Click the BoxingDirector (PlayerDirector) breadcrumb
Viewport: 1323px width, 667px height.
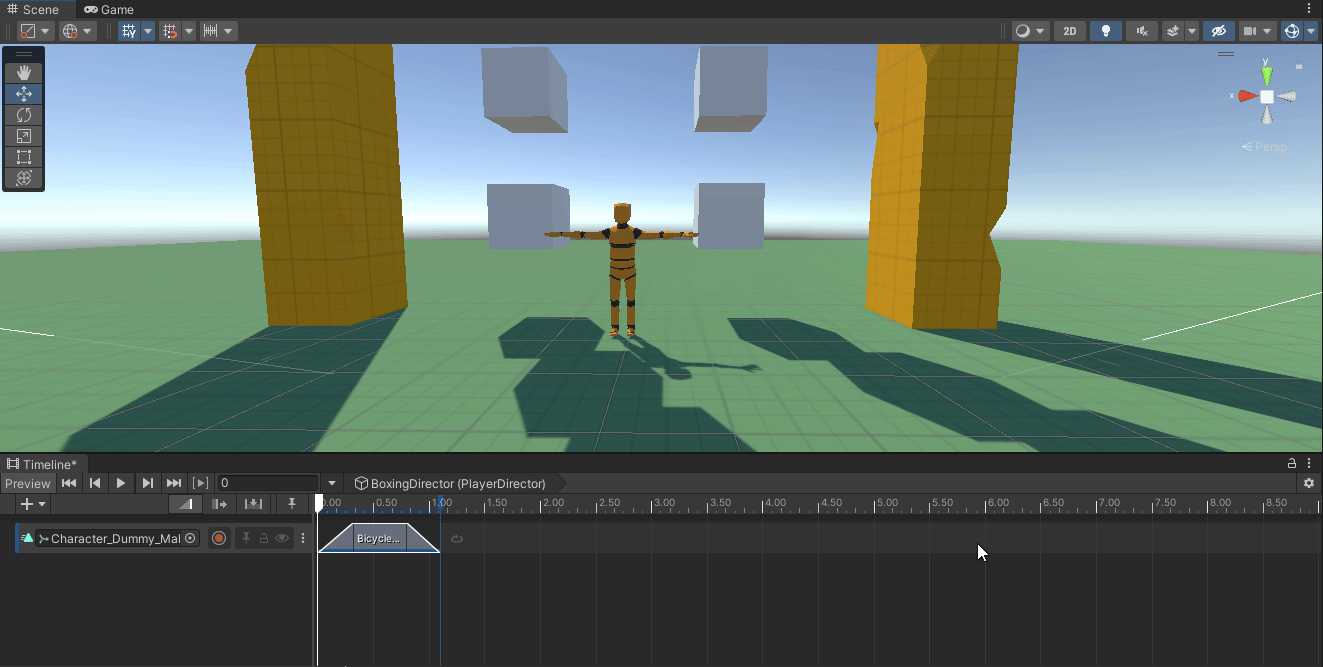pos(448,483)
